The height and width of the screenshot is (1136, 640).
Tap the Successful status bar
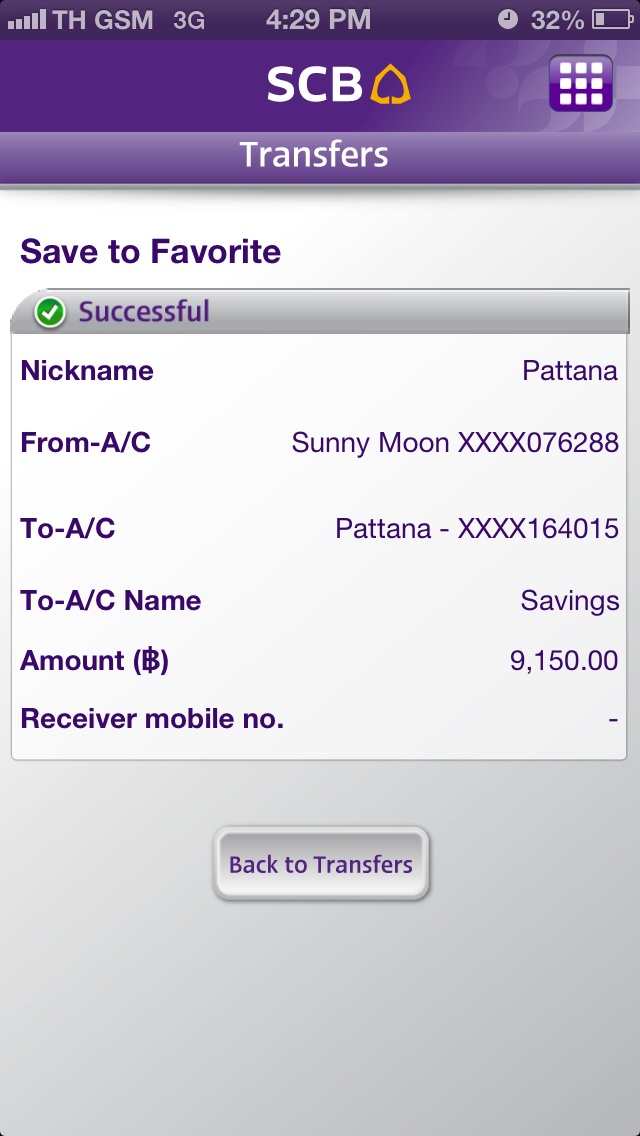pyautogui.click(x=320, y=312)
